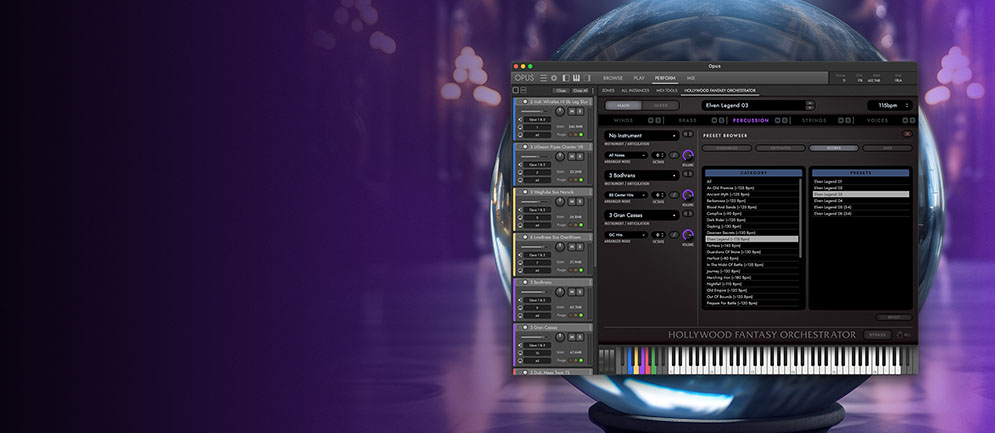
Task: Click the first box icon beside PERCUSSION
Action: tap(778, 121)
